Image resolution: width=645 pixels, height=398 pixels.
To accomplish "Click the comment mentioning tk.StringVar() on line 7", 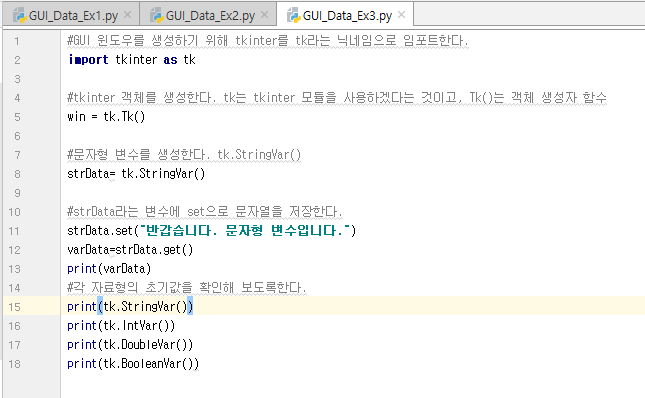I will (184, 155).
